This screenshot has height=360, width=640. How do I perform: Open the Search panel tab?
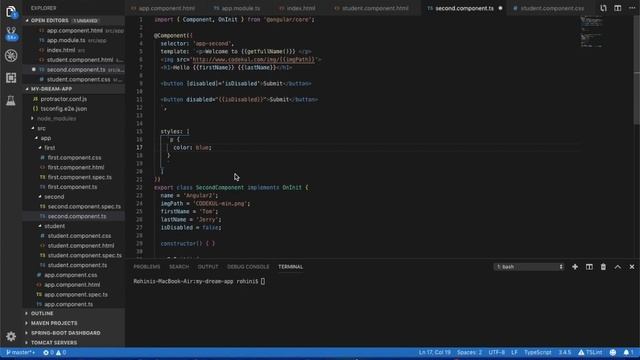pos(179,267)
